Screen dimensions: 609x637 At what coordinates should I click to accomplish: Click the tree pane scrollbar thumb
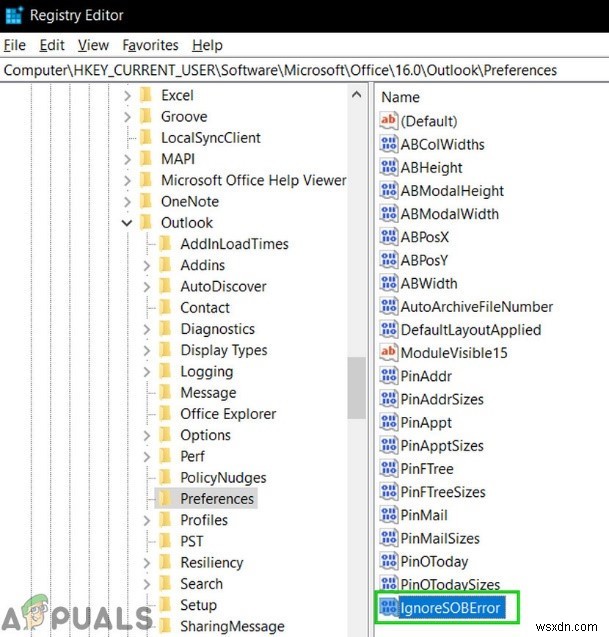[356, 388]
